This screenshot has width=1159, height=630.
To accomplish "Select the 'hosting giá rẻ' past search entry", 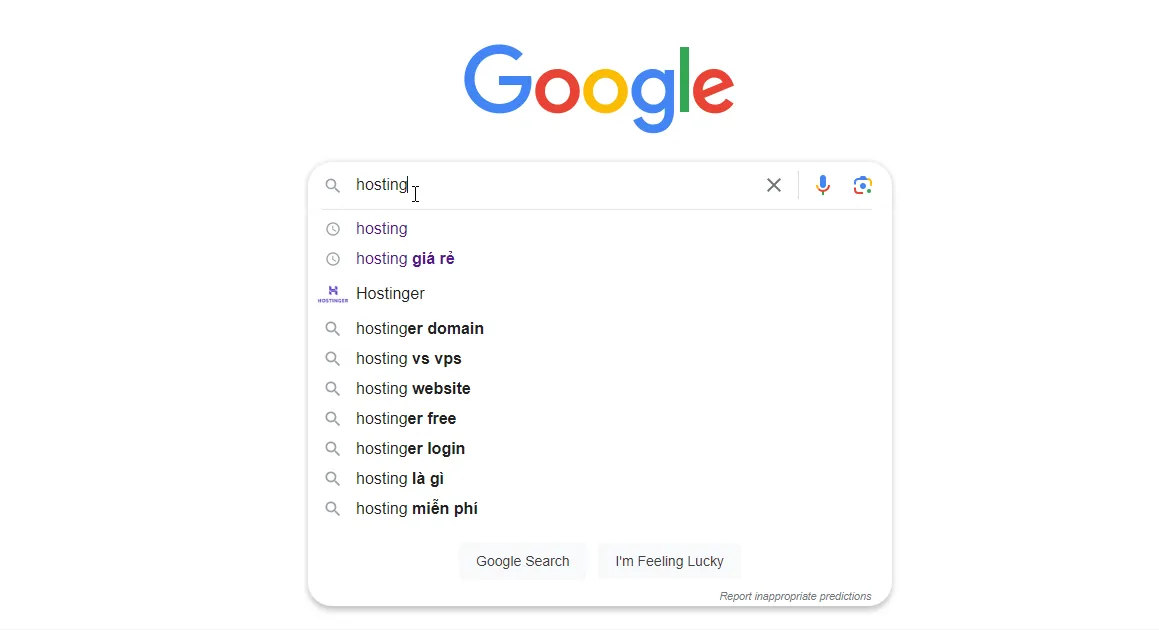I will (404, 258).
